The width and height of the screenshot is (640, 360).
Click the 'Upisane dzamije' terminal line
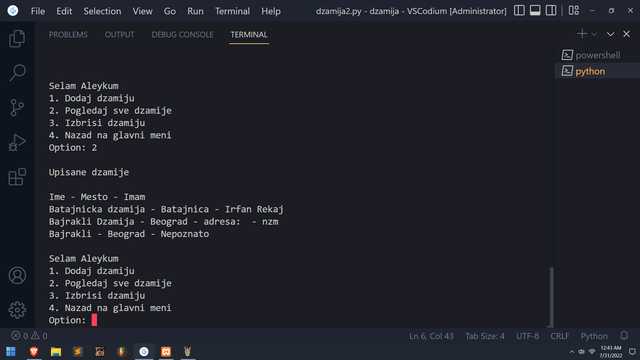(x=89, y=172)
